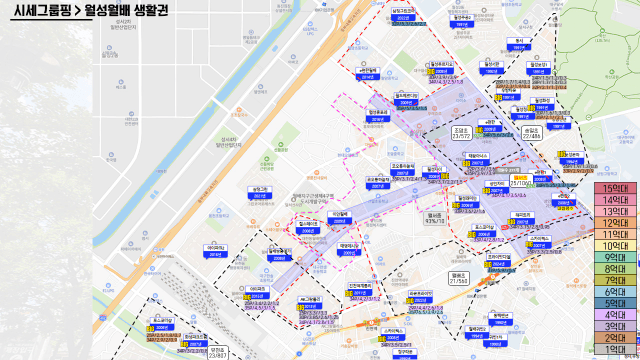The image size is (640, 360).
Task: Open the 스카이렉스 2007년 apartment marker
Action: click(x=540, y=242)
